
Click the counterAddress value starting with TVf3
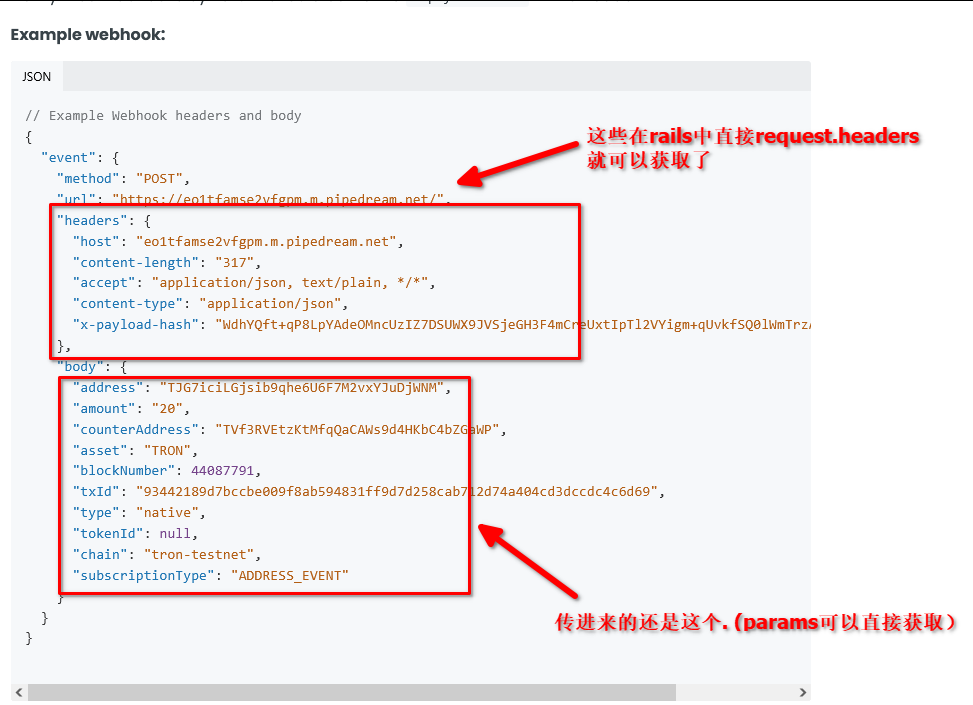tap(357, 429)
